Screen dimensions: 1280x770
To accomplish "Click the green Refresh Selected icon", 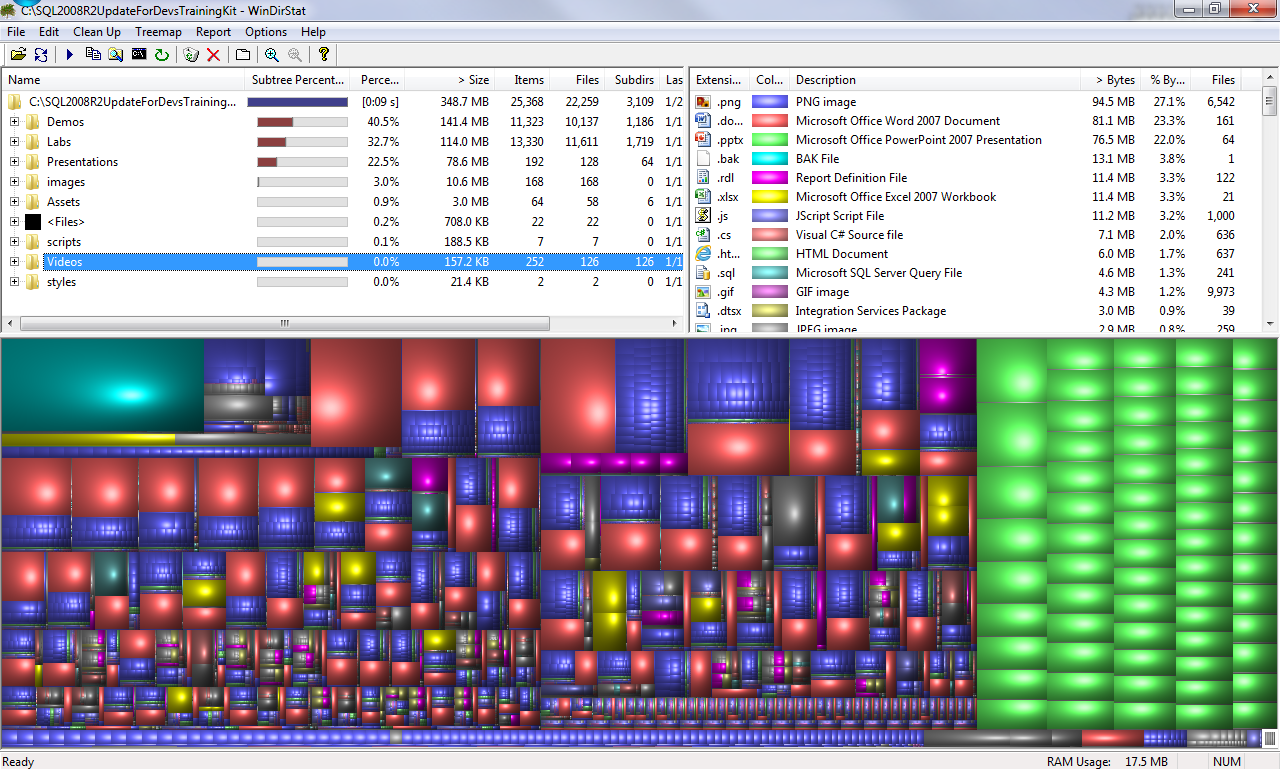I will pos(162,55).
